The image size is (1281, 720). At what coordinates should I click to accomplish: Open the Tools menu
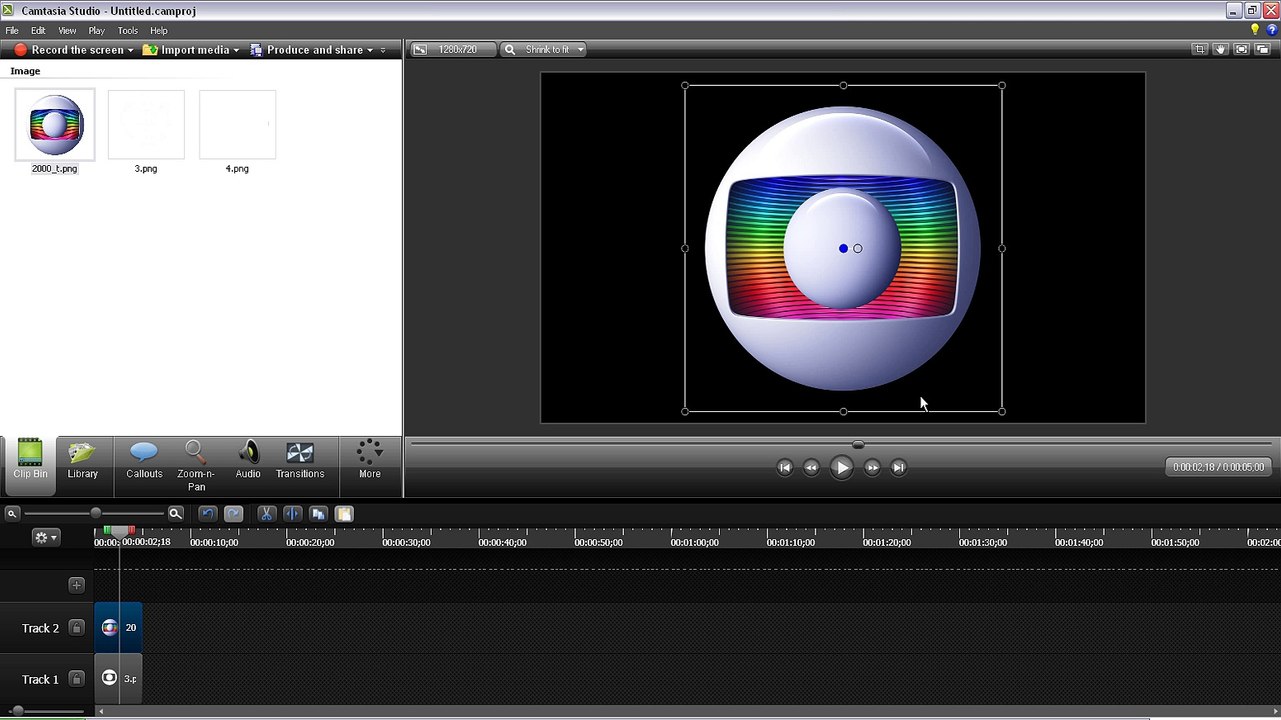(128, 31)
